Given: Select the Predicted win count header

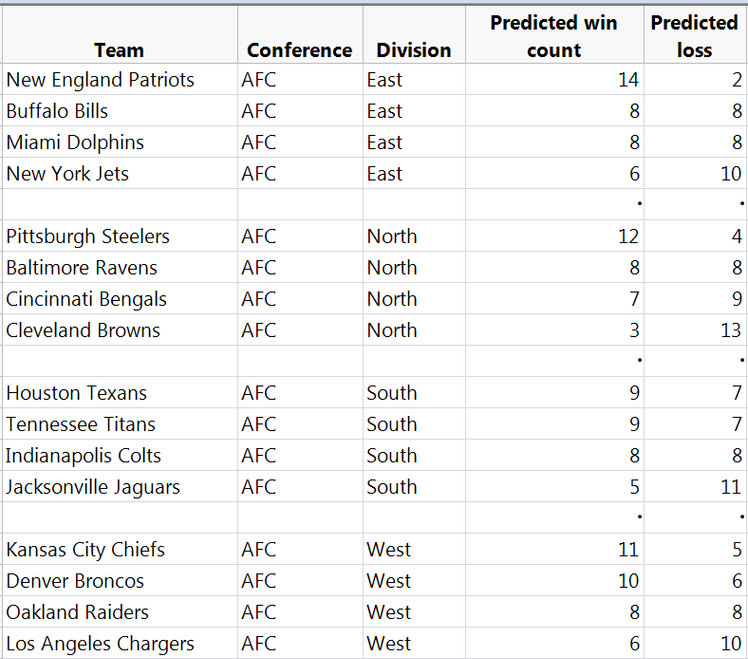Looking at the screenshot, I should (x=553, y=36).
